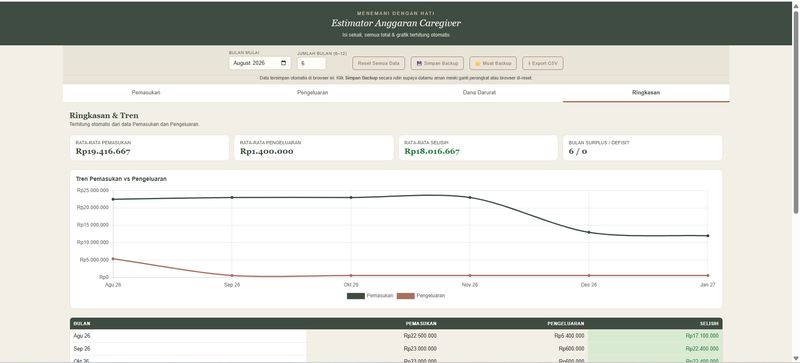The image size is (800, 363).
Task: Click the Ringkasan & Tren heading
Action: (x=104, y=116)
